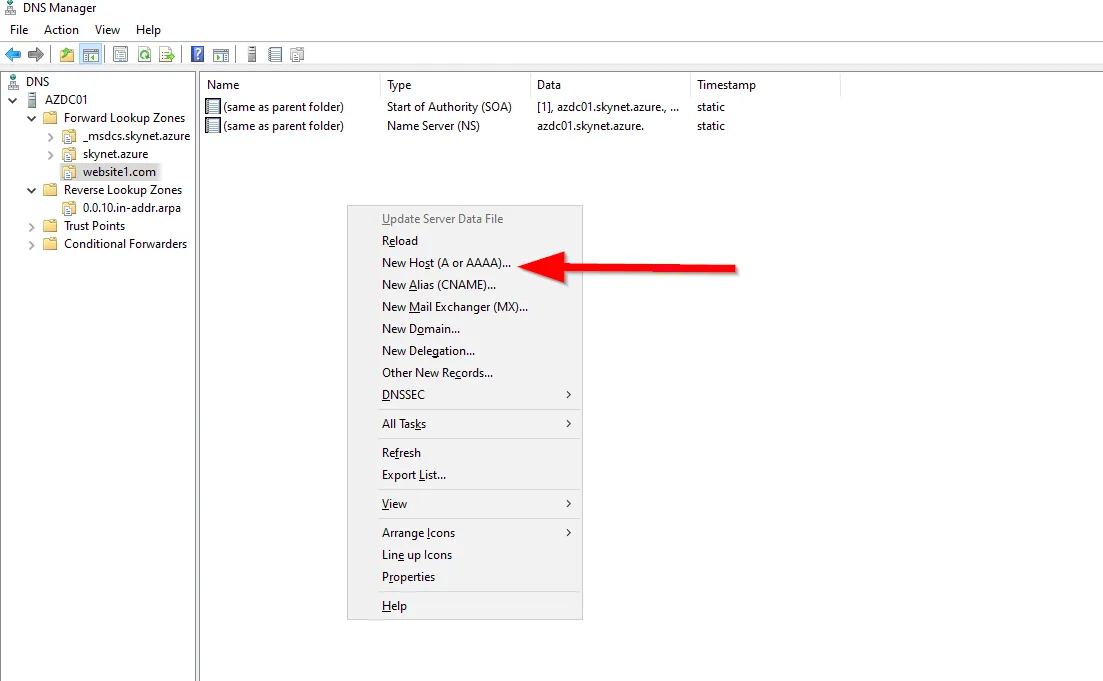Collapse Reverse Lookup Zones tree node

(x=32, y=190)
